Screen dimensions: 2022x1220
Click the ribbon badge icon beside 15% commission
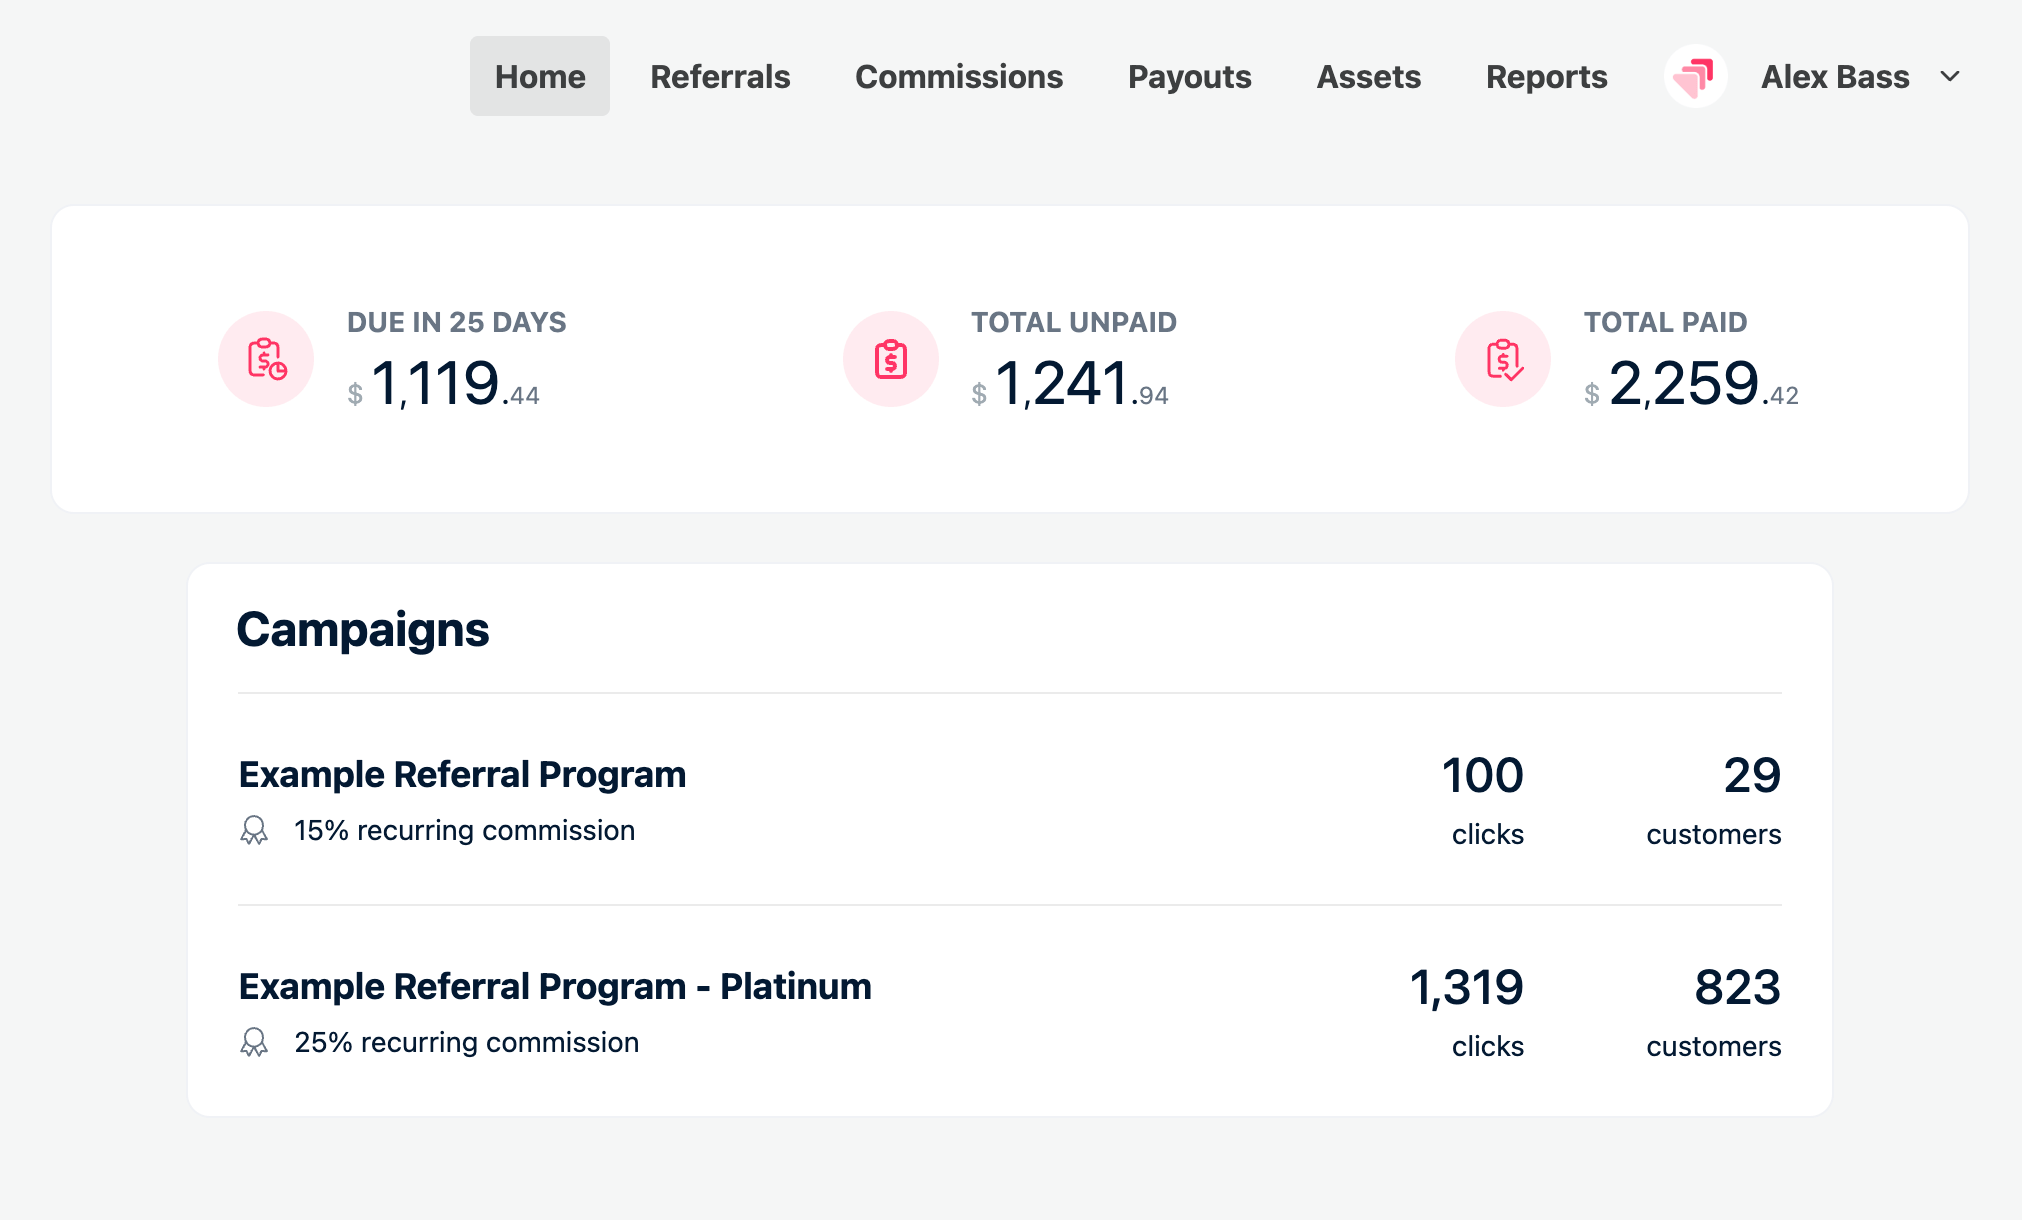[254, 831]
